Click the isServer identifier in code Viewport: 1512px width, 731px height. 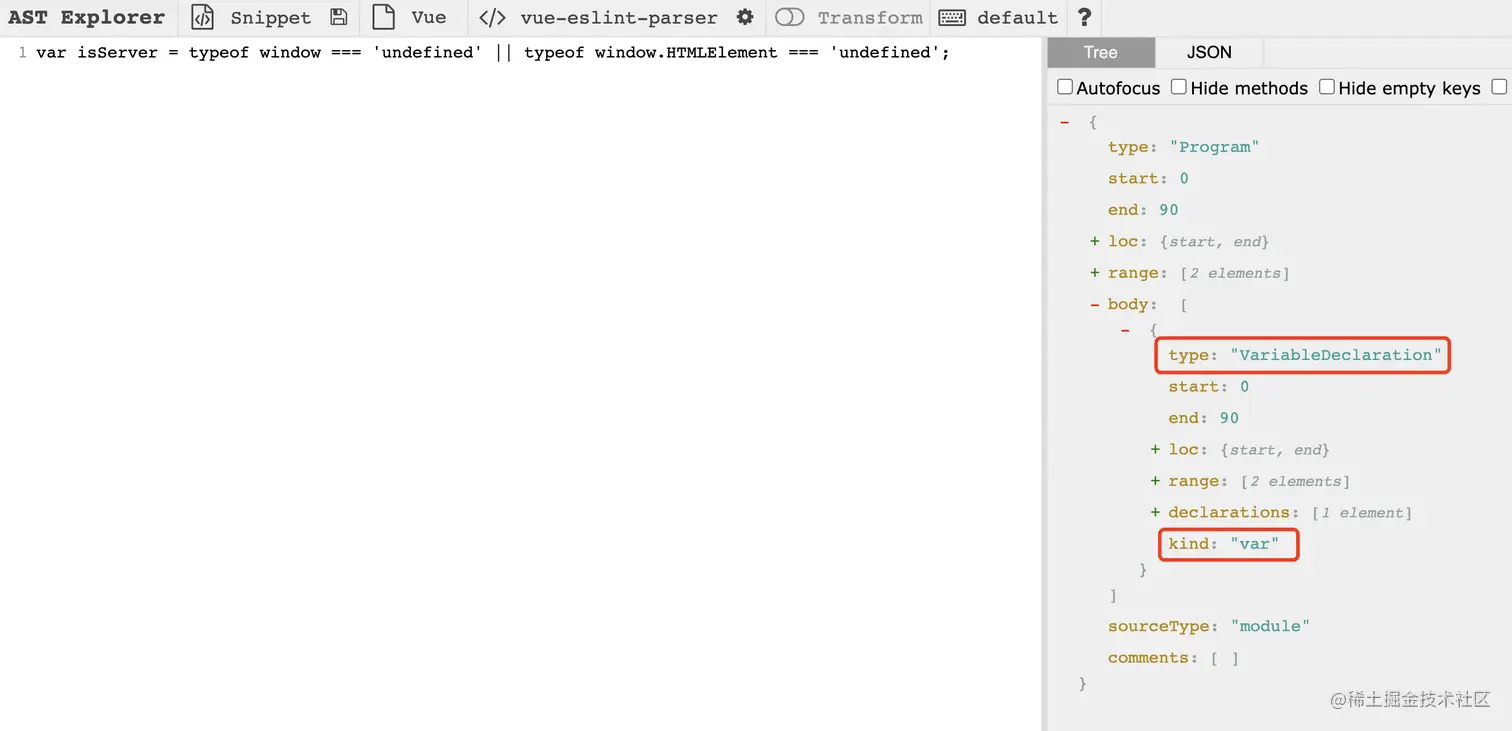point(117,52)
